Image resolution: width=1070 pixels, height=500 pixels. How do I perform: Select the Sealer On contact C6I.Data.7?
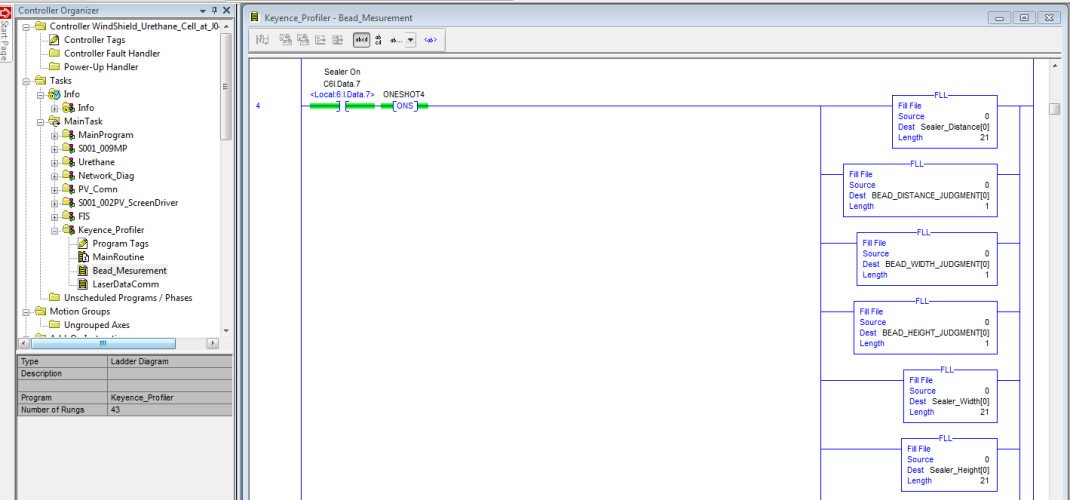point(344,105)
